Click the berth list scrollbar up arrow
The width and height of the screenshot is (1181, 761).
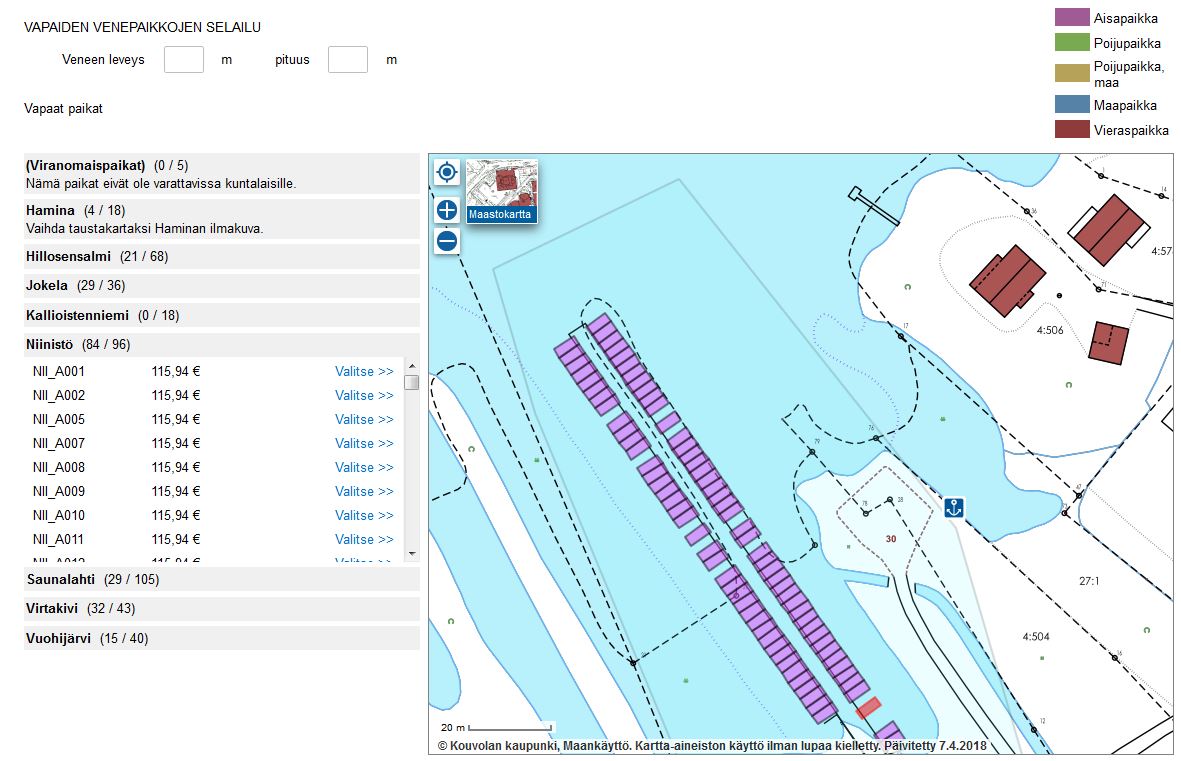tap(412, 366)
